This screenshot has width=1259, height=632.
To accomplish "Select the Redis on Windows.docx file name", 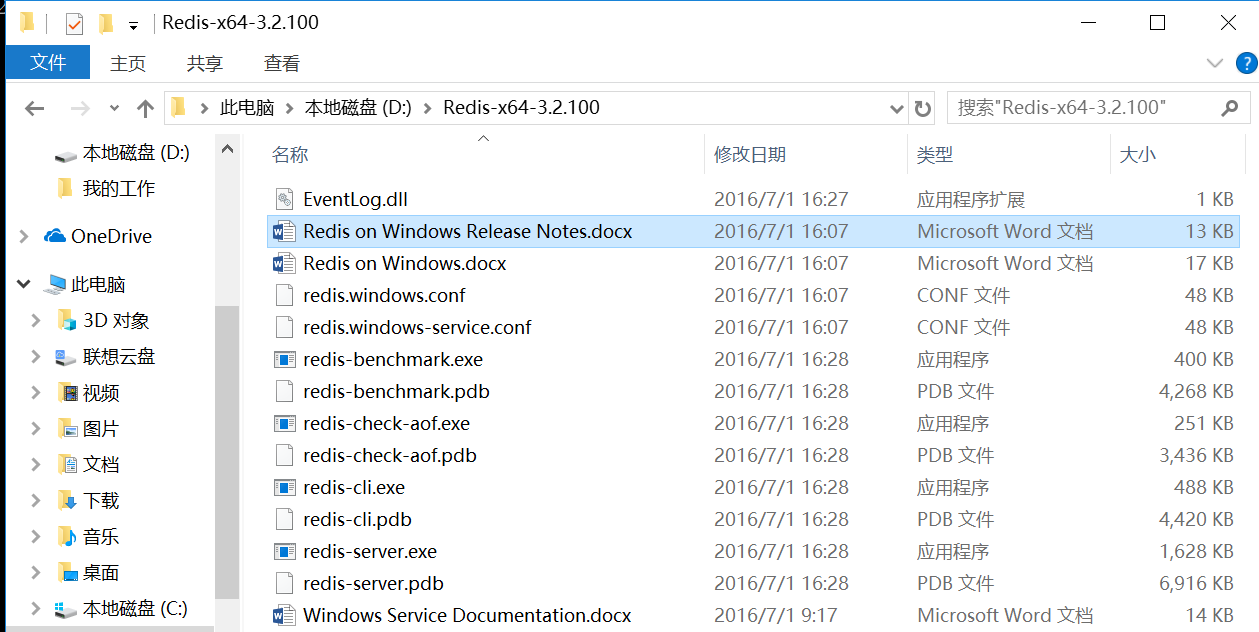I will tap(405, 263).
